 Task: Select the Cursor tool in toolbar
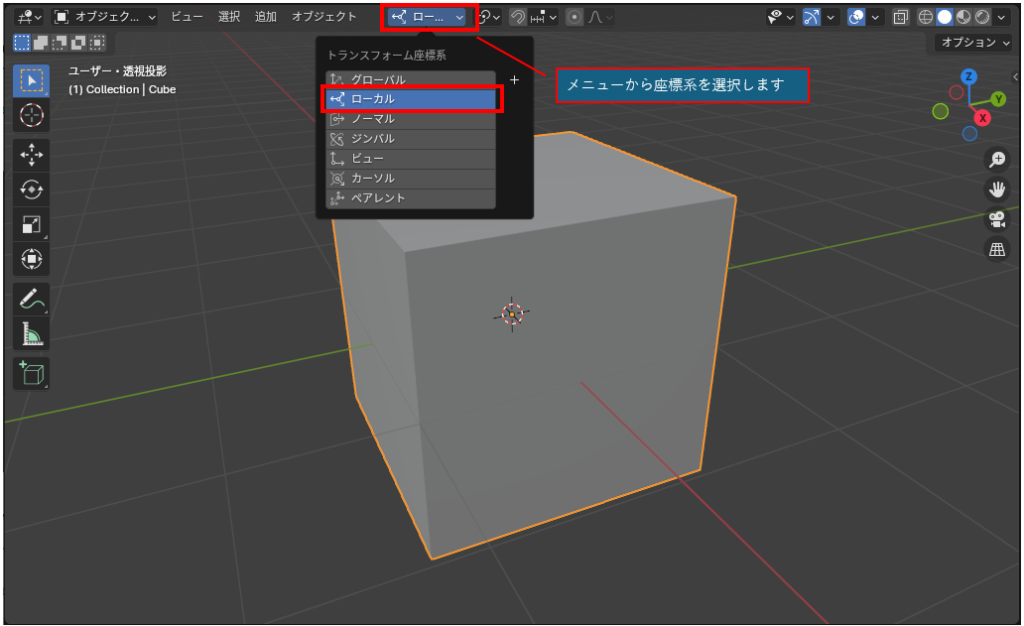tap(31, 115)
